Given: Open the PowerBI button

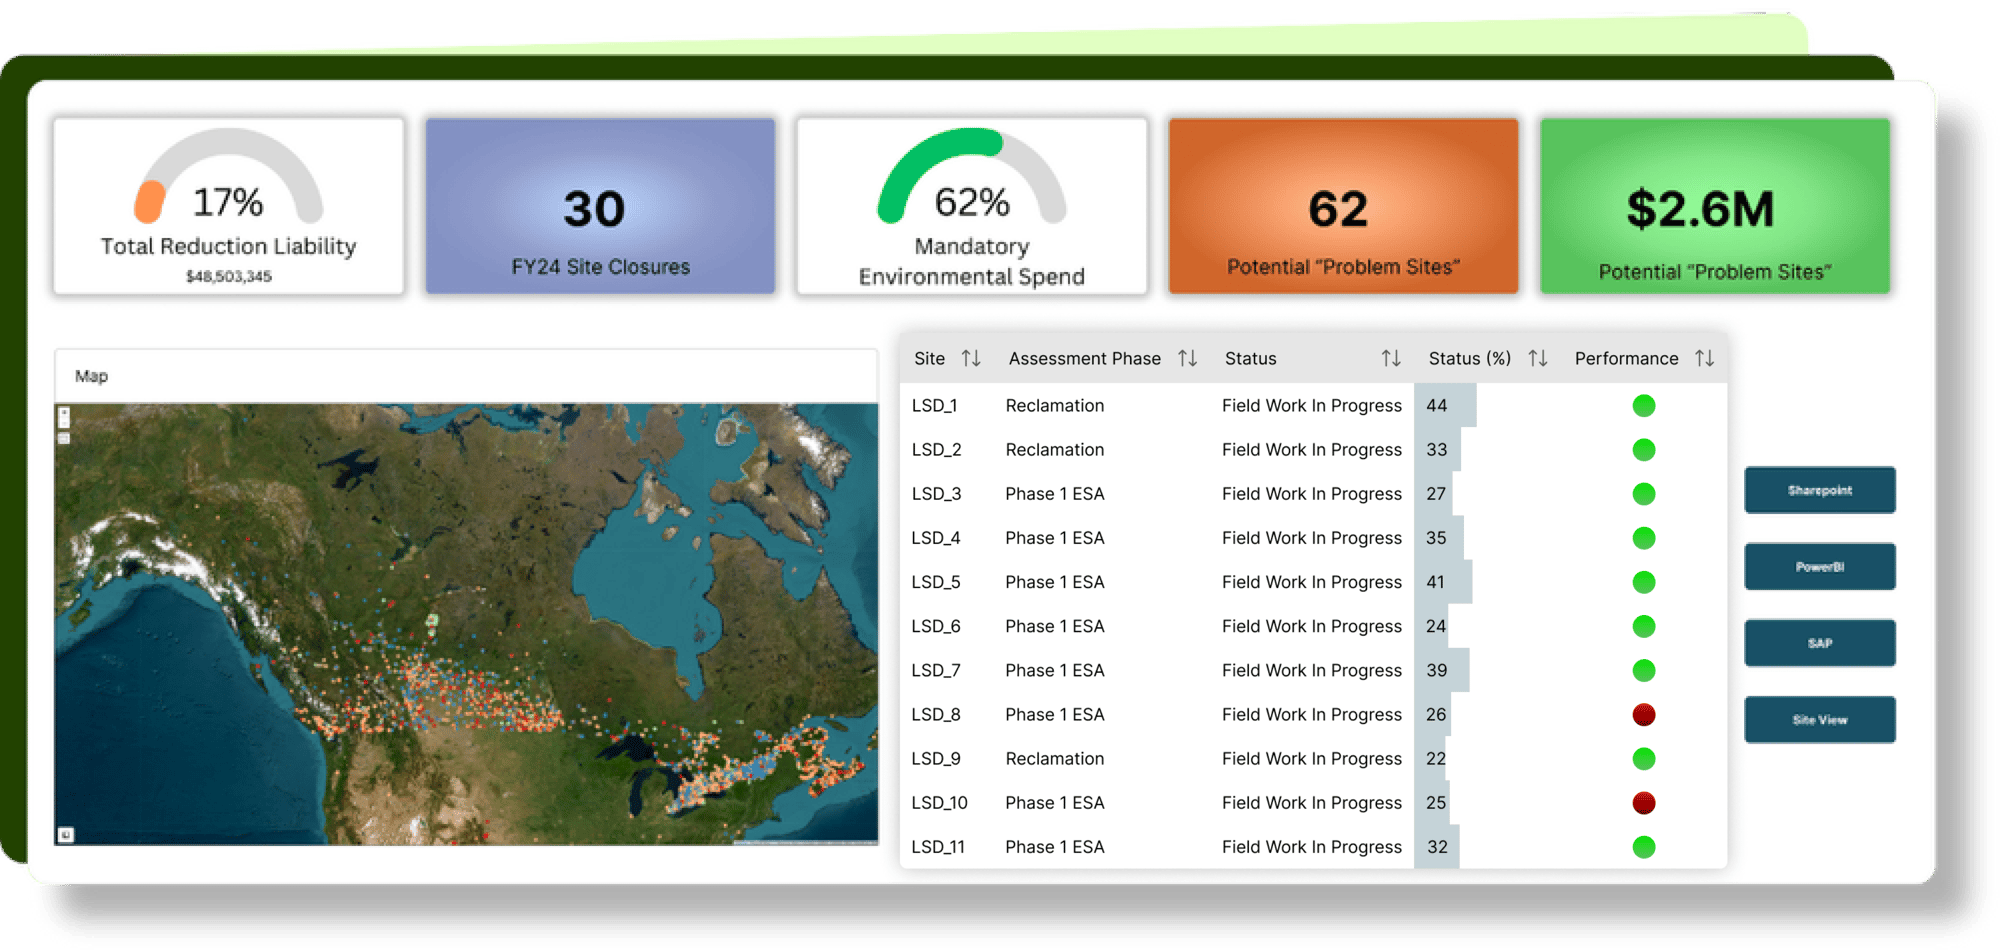Looking at the screenshot, I should [x=1820, y=567].
